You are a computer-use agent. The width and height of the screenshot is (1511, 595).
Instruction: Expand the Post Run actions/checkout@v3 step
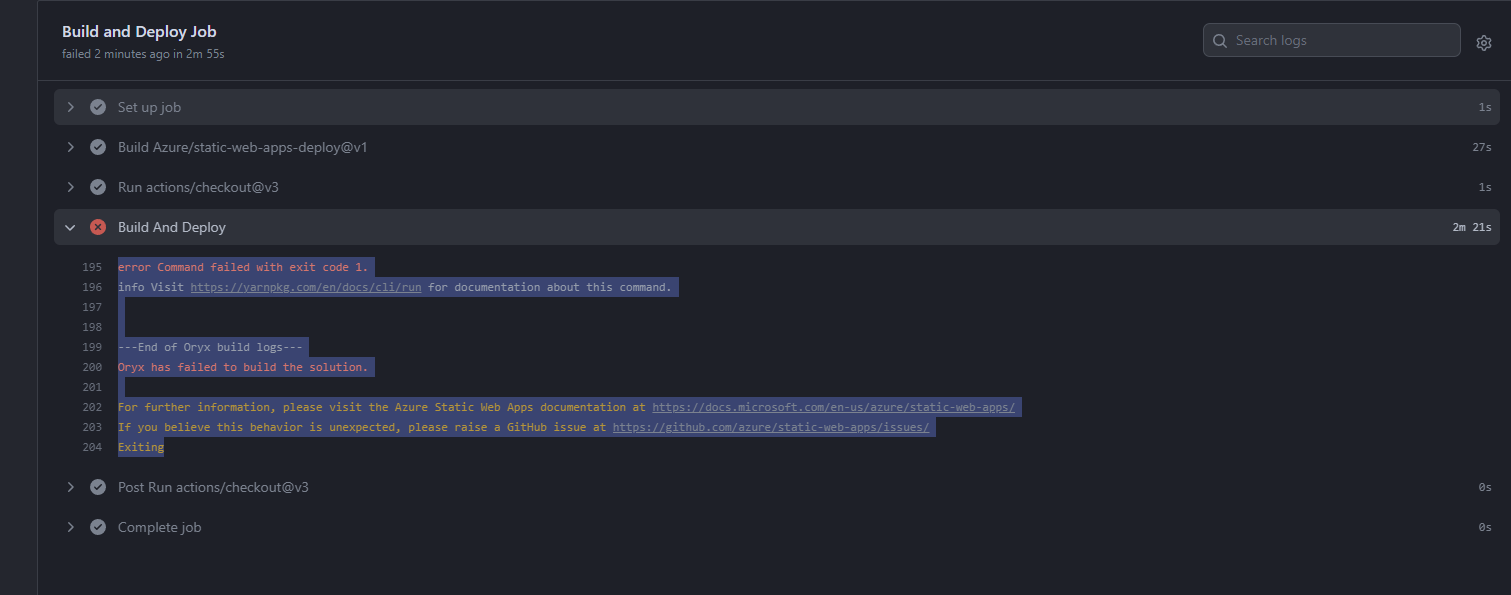click(x=70, y=486)
